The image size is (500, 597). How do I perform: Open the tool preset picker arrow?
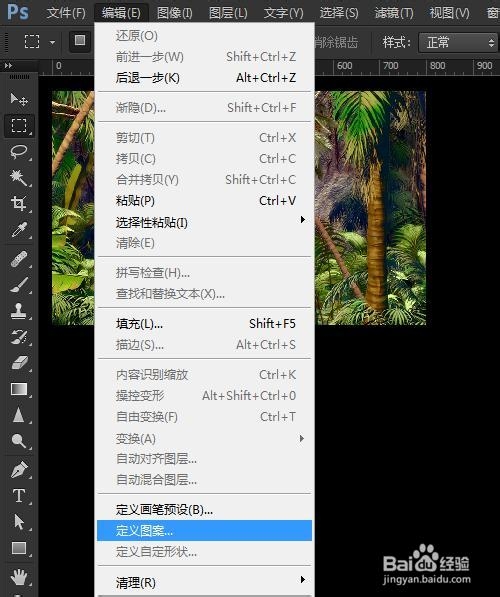coord(52,42)
